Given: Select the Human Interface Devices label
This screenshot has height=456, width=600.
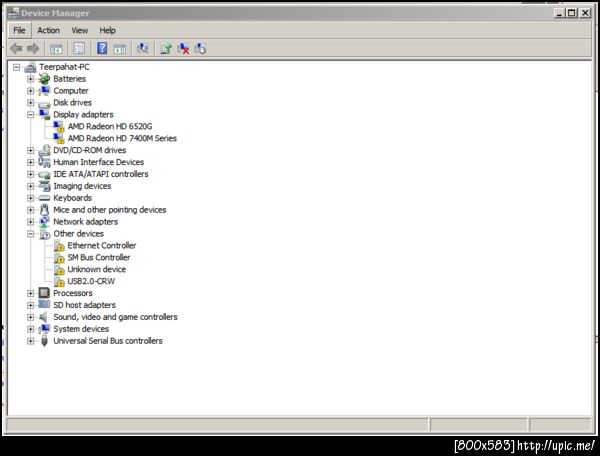Looking at the screenshot, I should 99,162.
